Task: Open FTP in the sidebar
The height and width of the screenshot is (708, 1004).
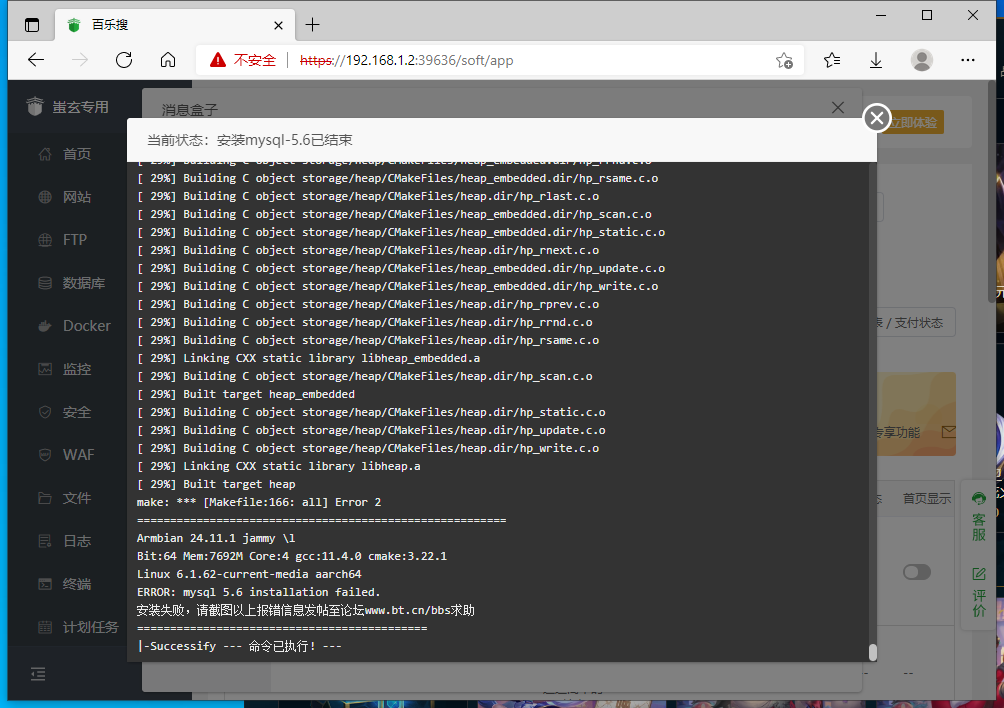Action: (x=75, y=240)
